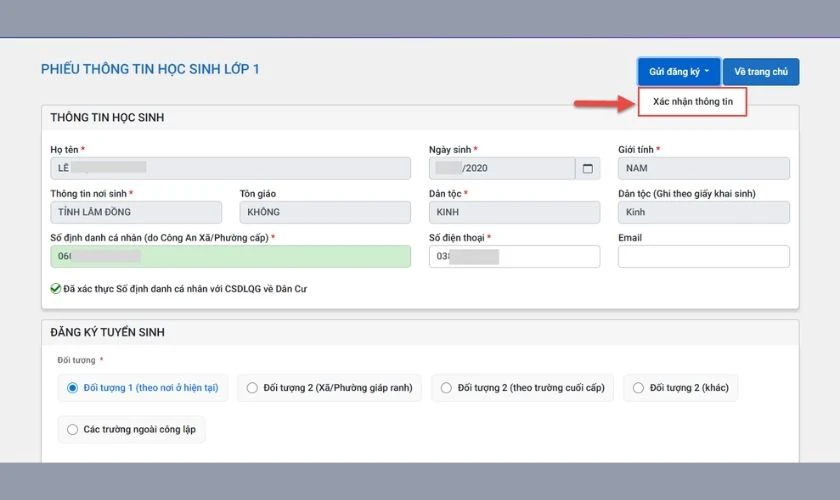Click the Ngày sinh date field
Image resolution: width=840 pixels, height=500 pixels.
[502, 168]
